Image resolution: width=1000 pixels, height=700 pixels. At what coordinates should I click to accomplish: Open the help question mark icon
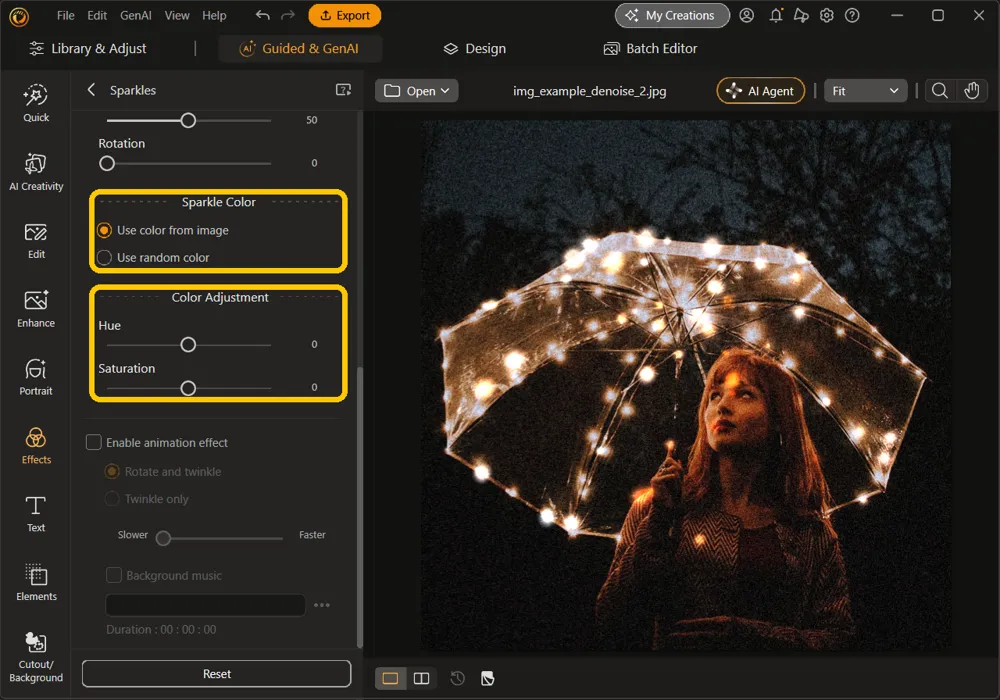(x=852, y=15)
